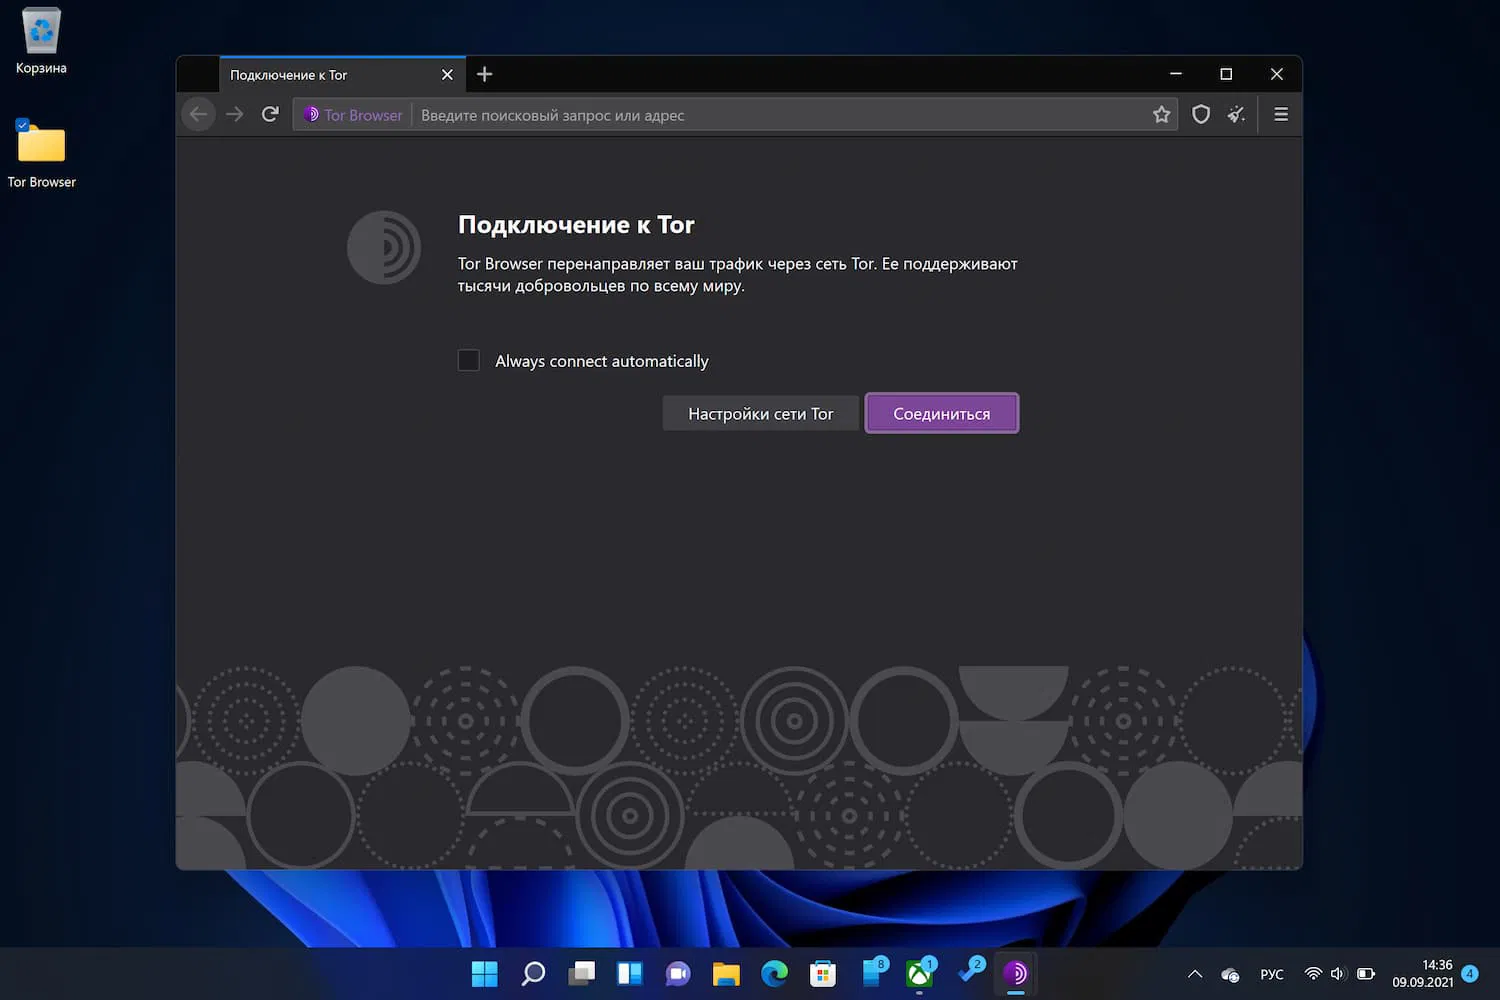Go forward with the forward arrow
Screen dimensions: 1500x1000
click(235, 115)
